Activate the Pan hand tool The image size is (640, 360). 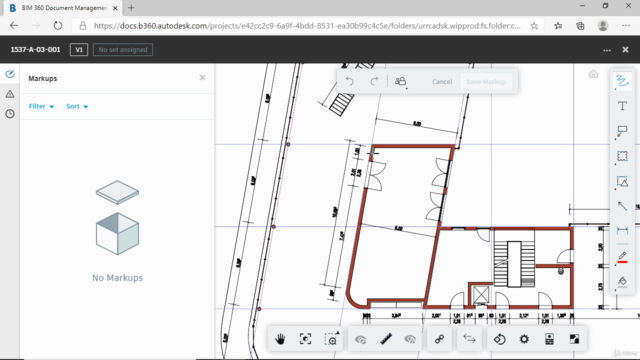280,339
